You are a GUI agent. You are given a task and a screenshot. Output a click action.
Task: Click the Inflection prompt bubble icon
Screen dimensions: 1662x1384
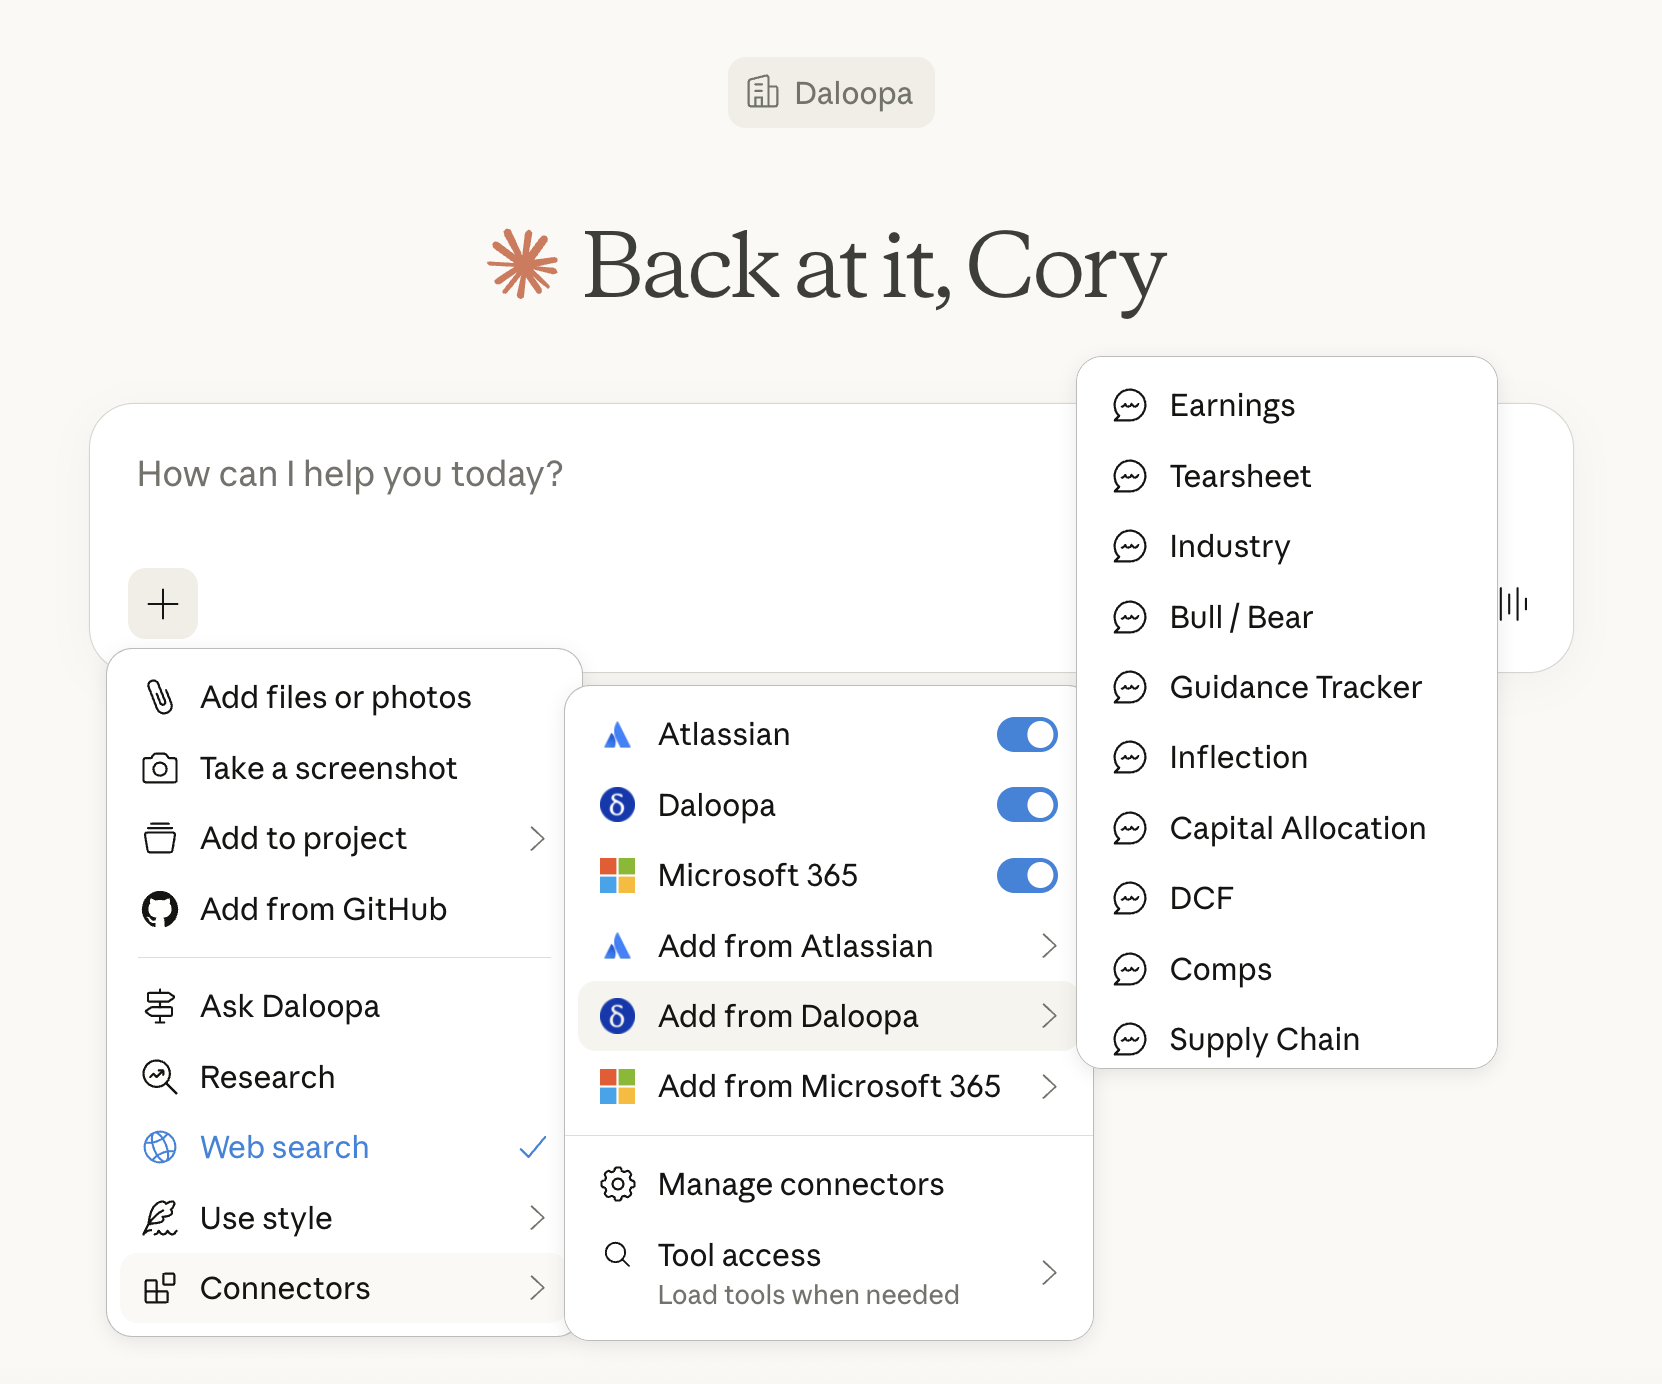(1130, 757)
